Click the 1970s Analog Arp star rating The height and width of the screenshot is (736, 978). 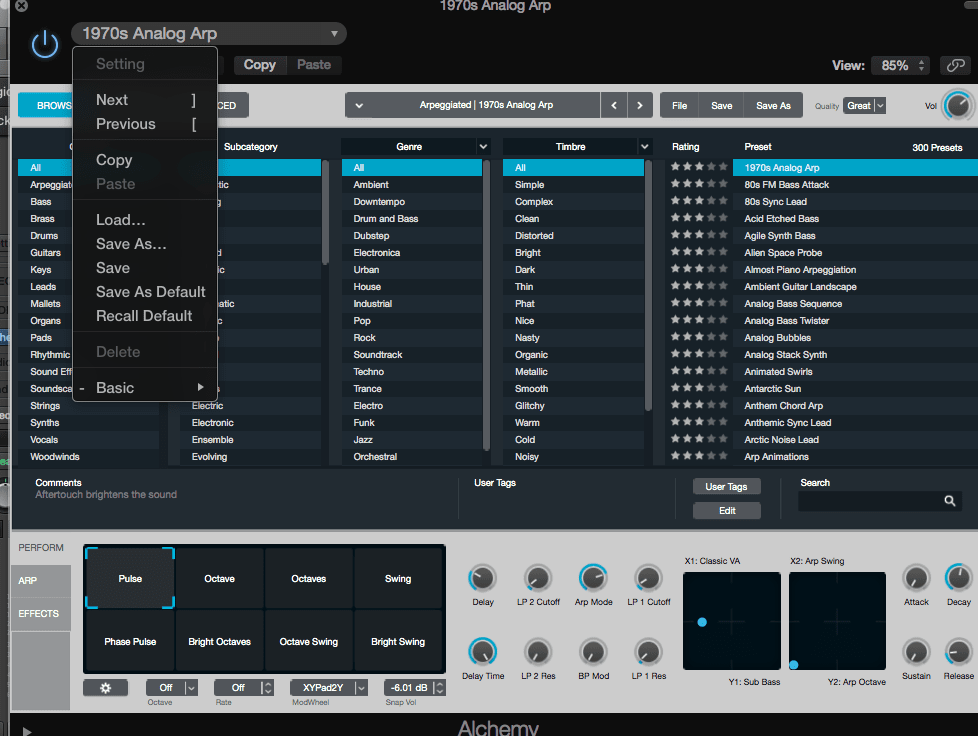pos(699,167)
